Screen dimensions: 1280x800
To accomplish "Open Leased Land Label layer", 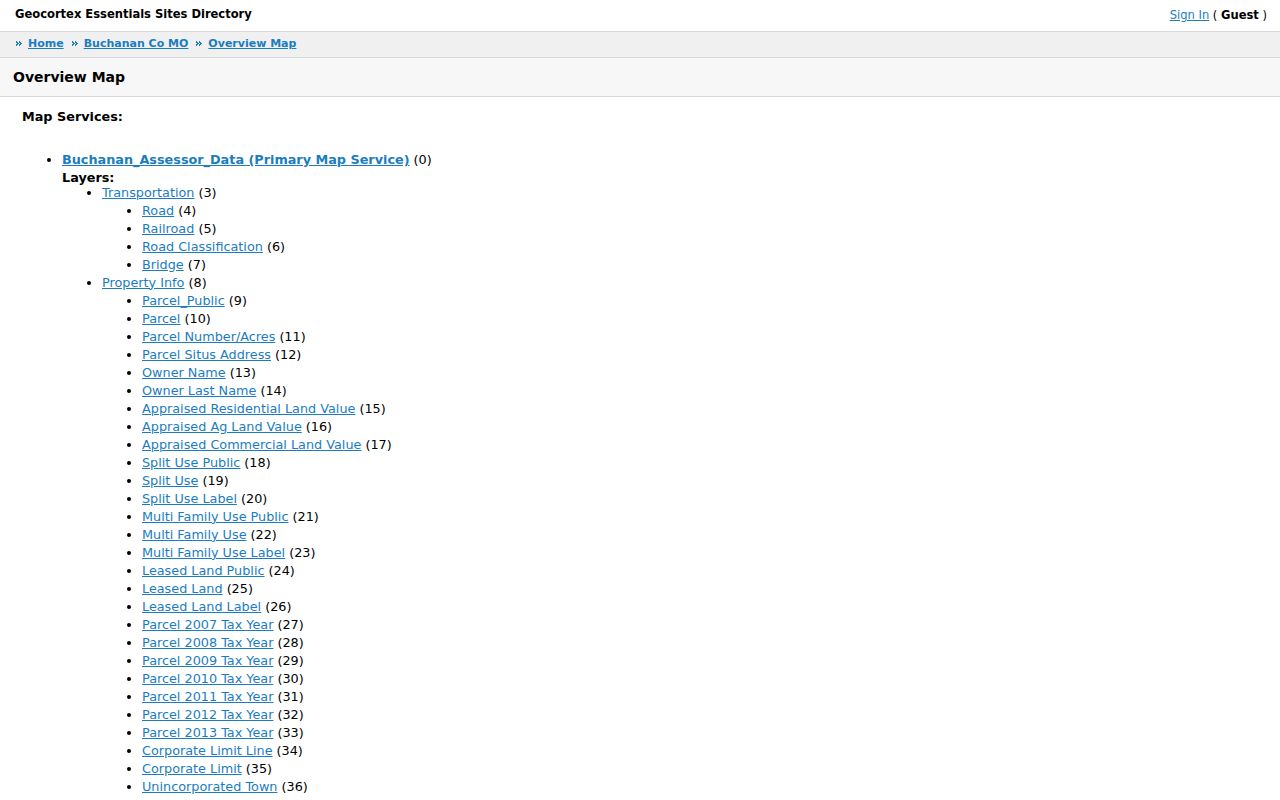I will (202, 607).
